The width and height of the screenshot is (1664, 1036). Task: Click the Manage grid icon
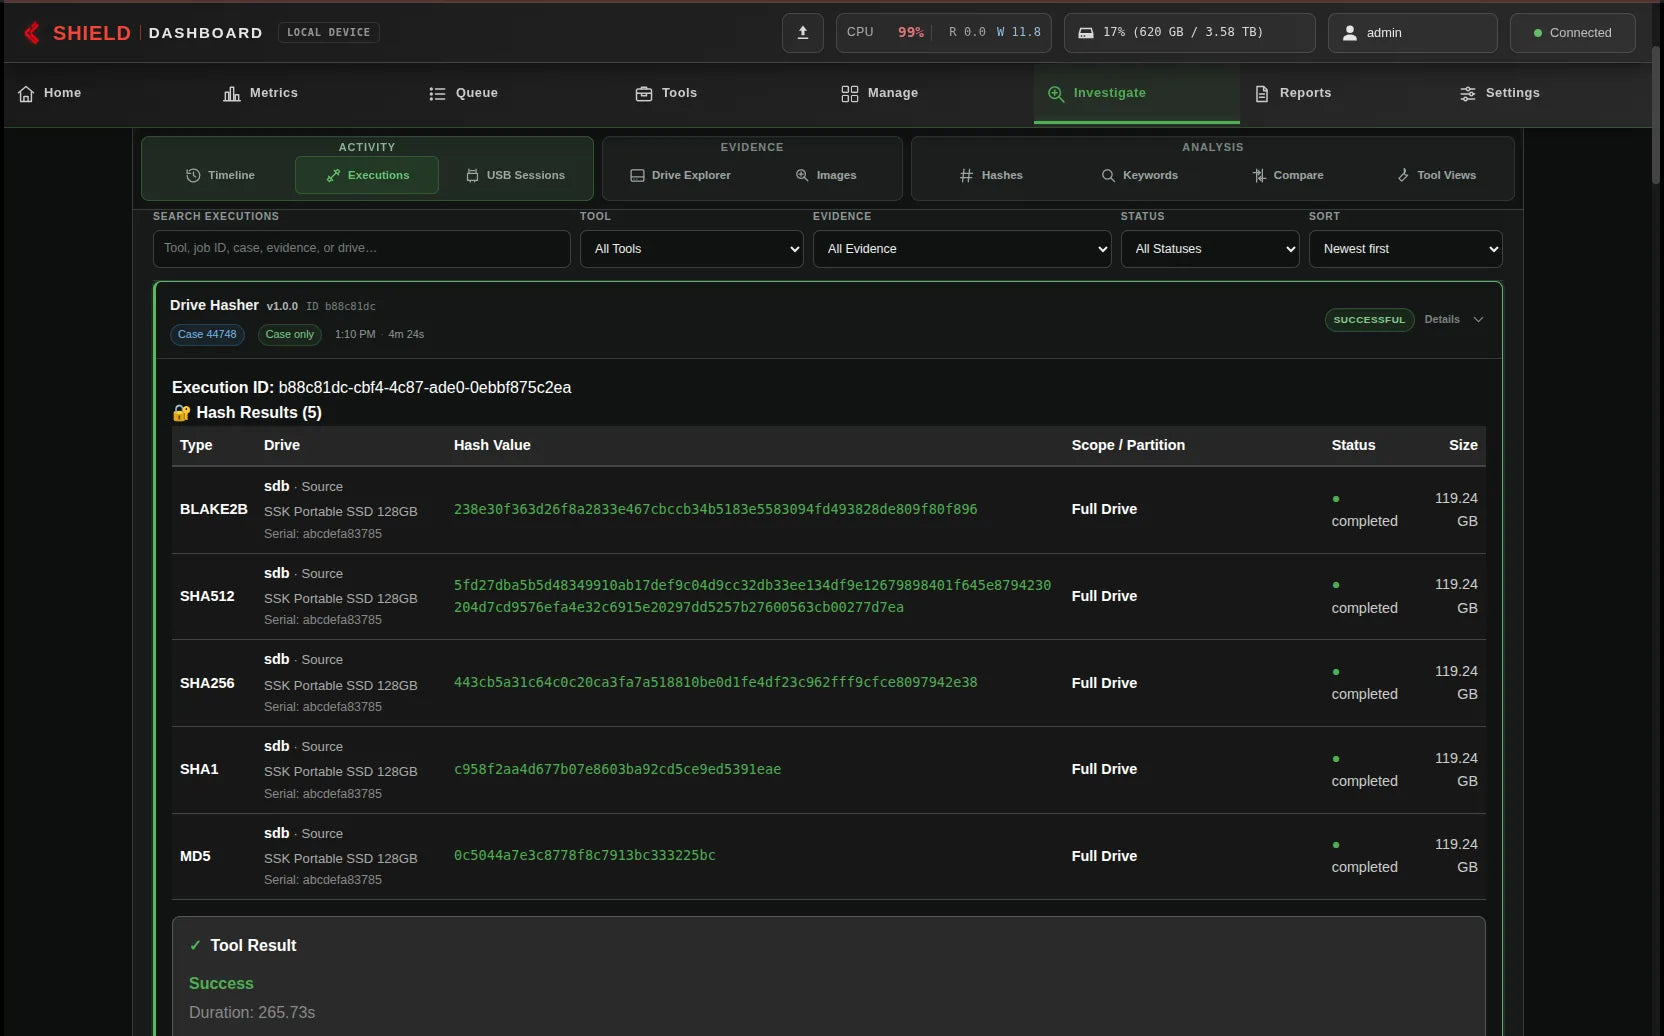[x=850, y=94]
